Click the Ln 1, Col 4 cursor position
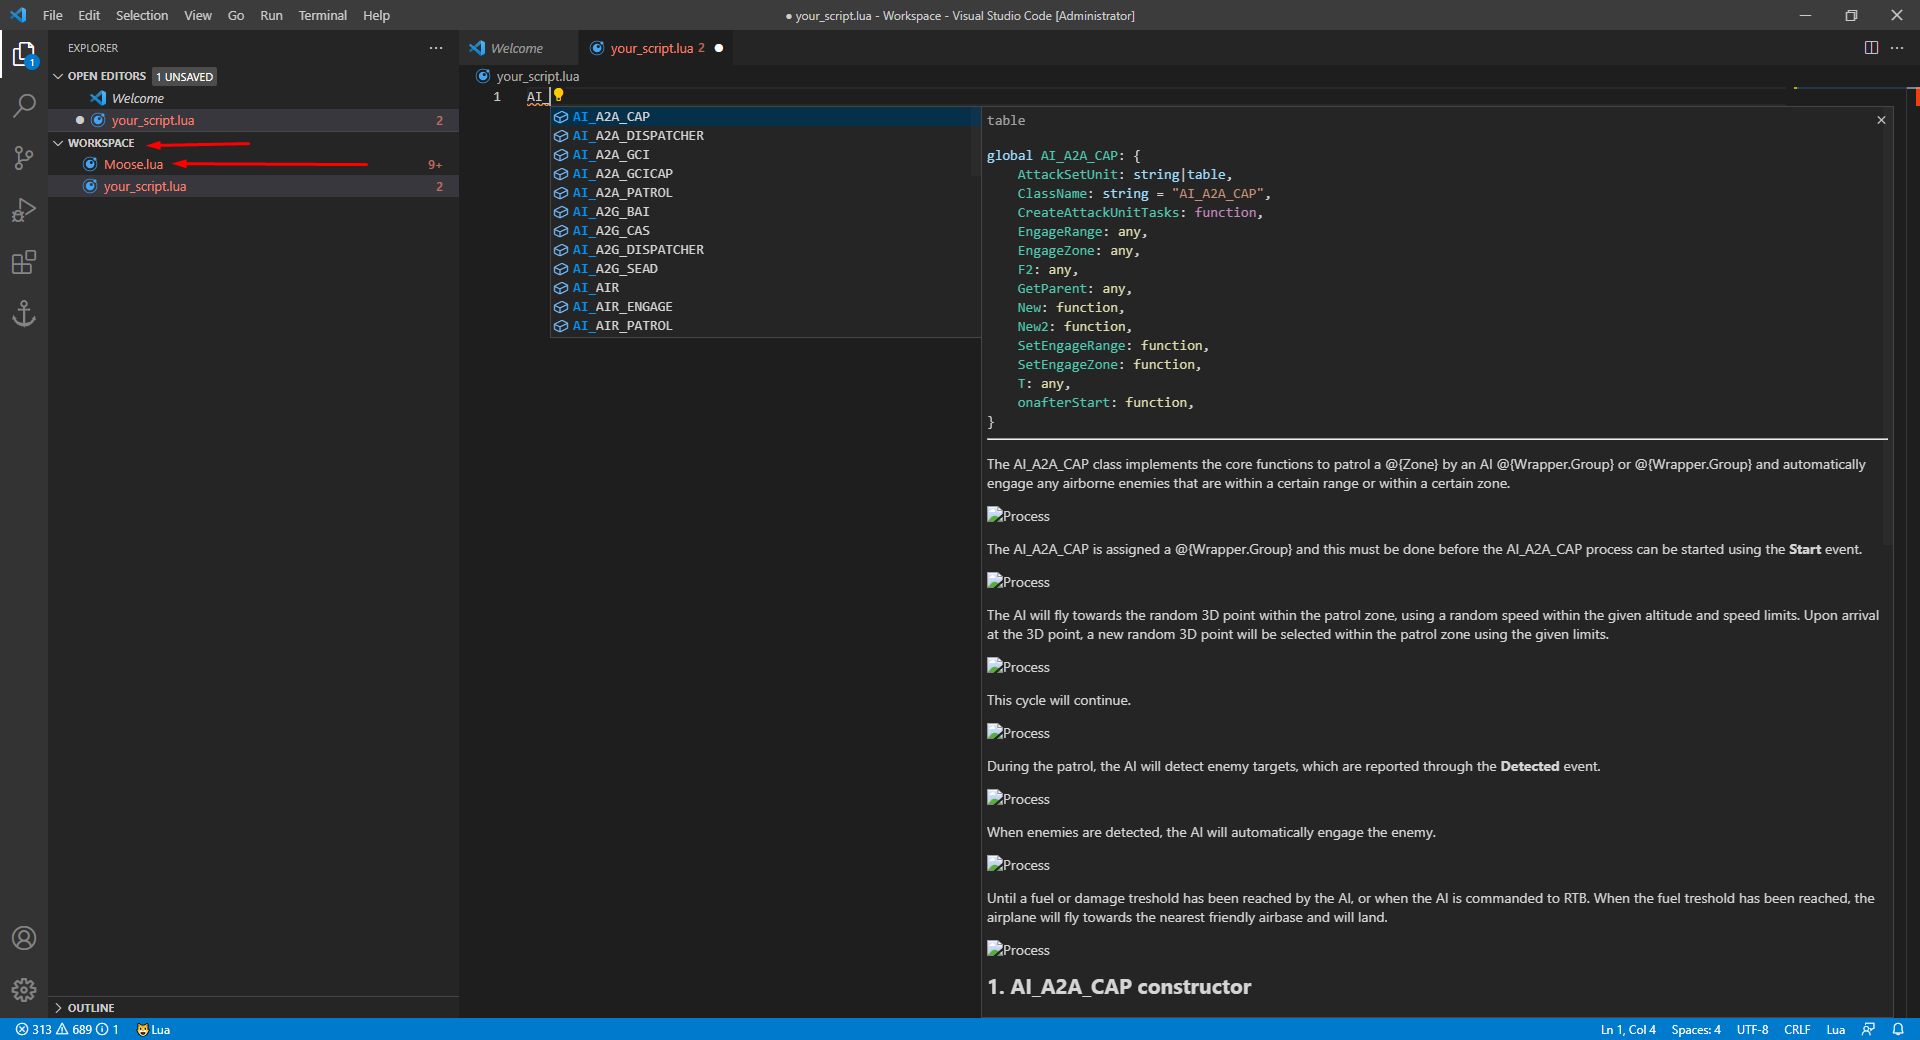Image resolution: width=1920 pixels, height=1040 pixels. (1627, 1029)
